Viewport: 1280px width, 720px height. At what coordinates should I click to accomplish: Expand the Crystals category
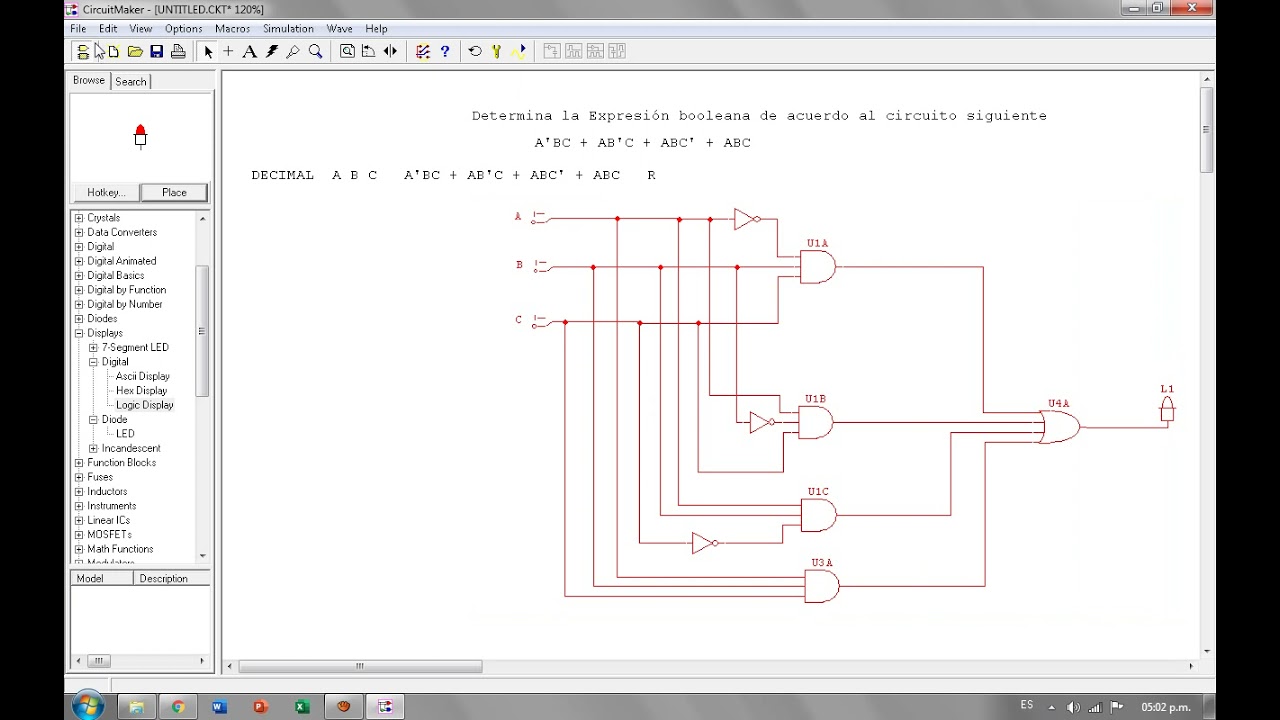79,218
